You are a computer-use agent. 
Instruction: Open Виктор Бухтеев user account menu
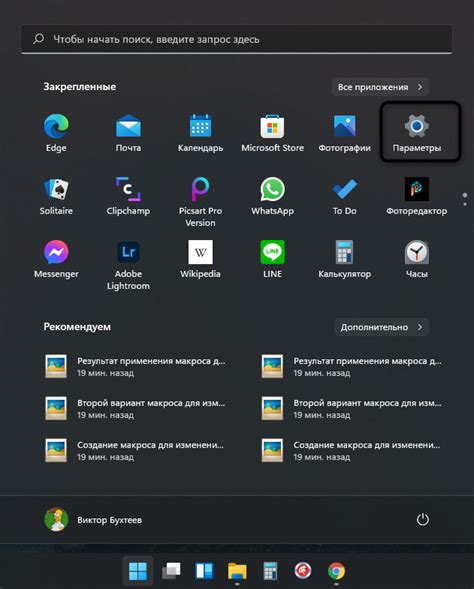tap(93, 520)
